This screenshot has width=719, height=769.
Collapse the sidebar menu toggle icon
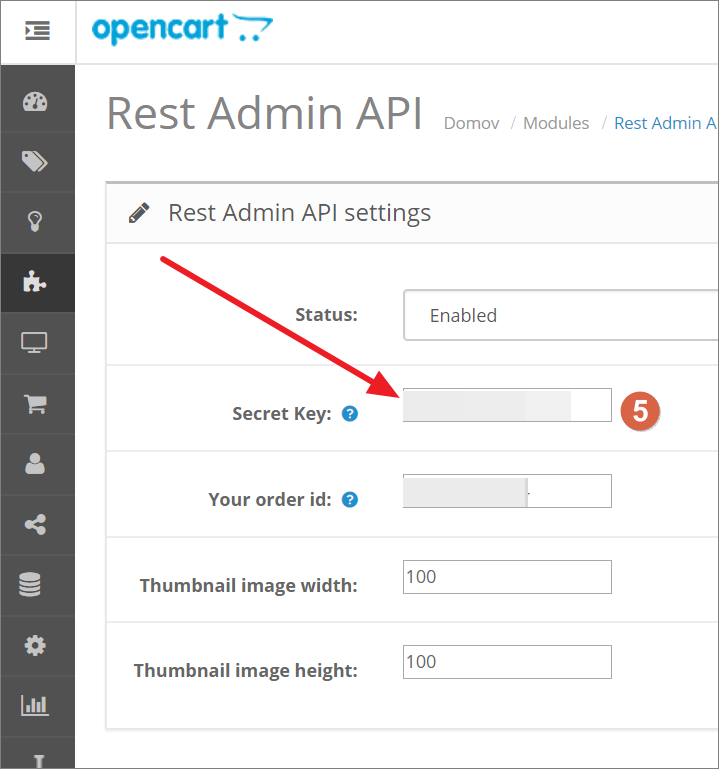pos(37,31)
